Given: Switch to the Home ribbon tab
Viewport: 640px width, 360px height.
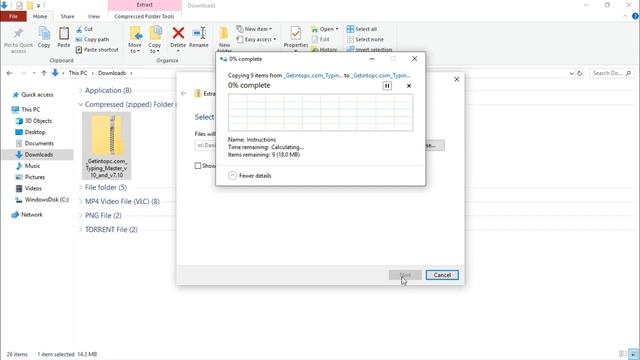Looking at the screenshot, I should [40, 16].
